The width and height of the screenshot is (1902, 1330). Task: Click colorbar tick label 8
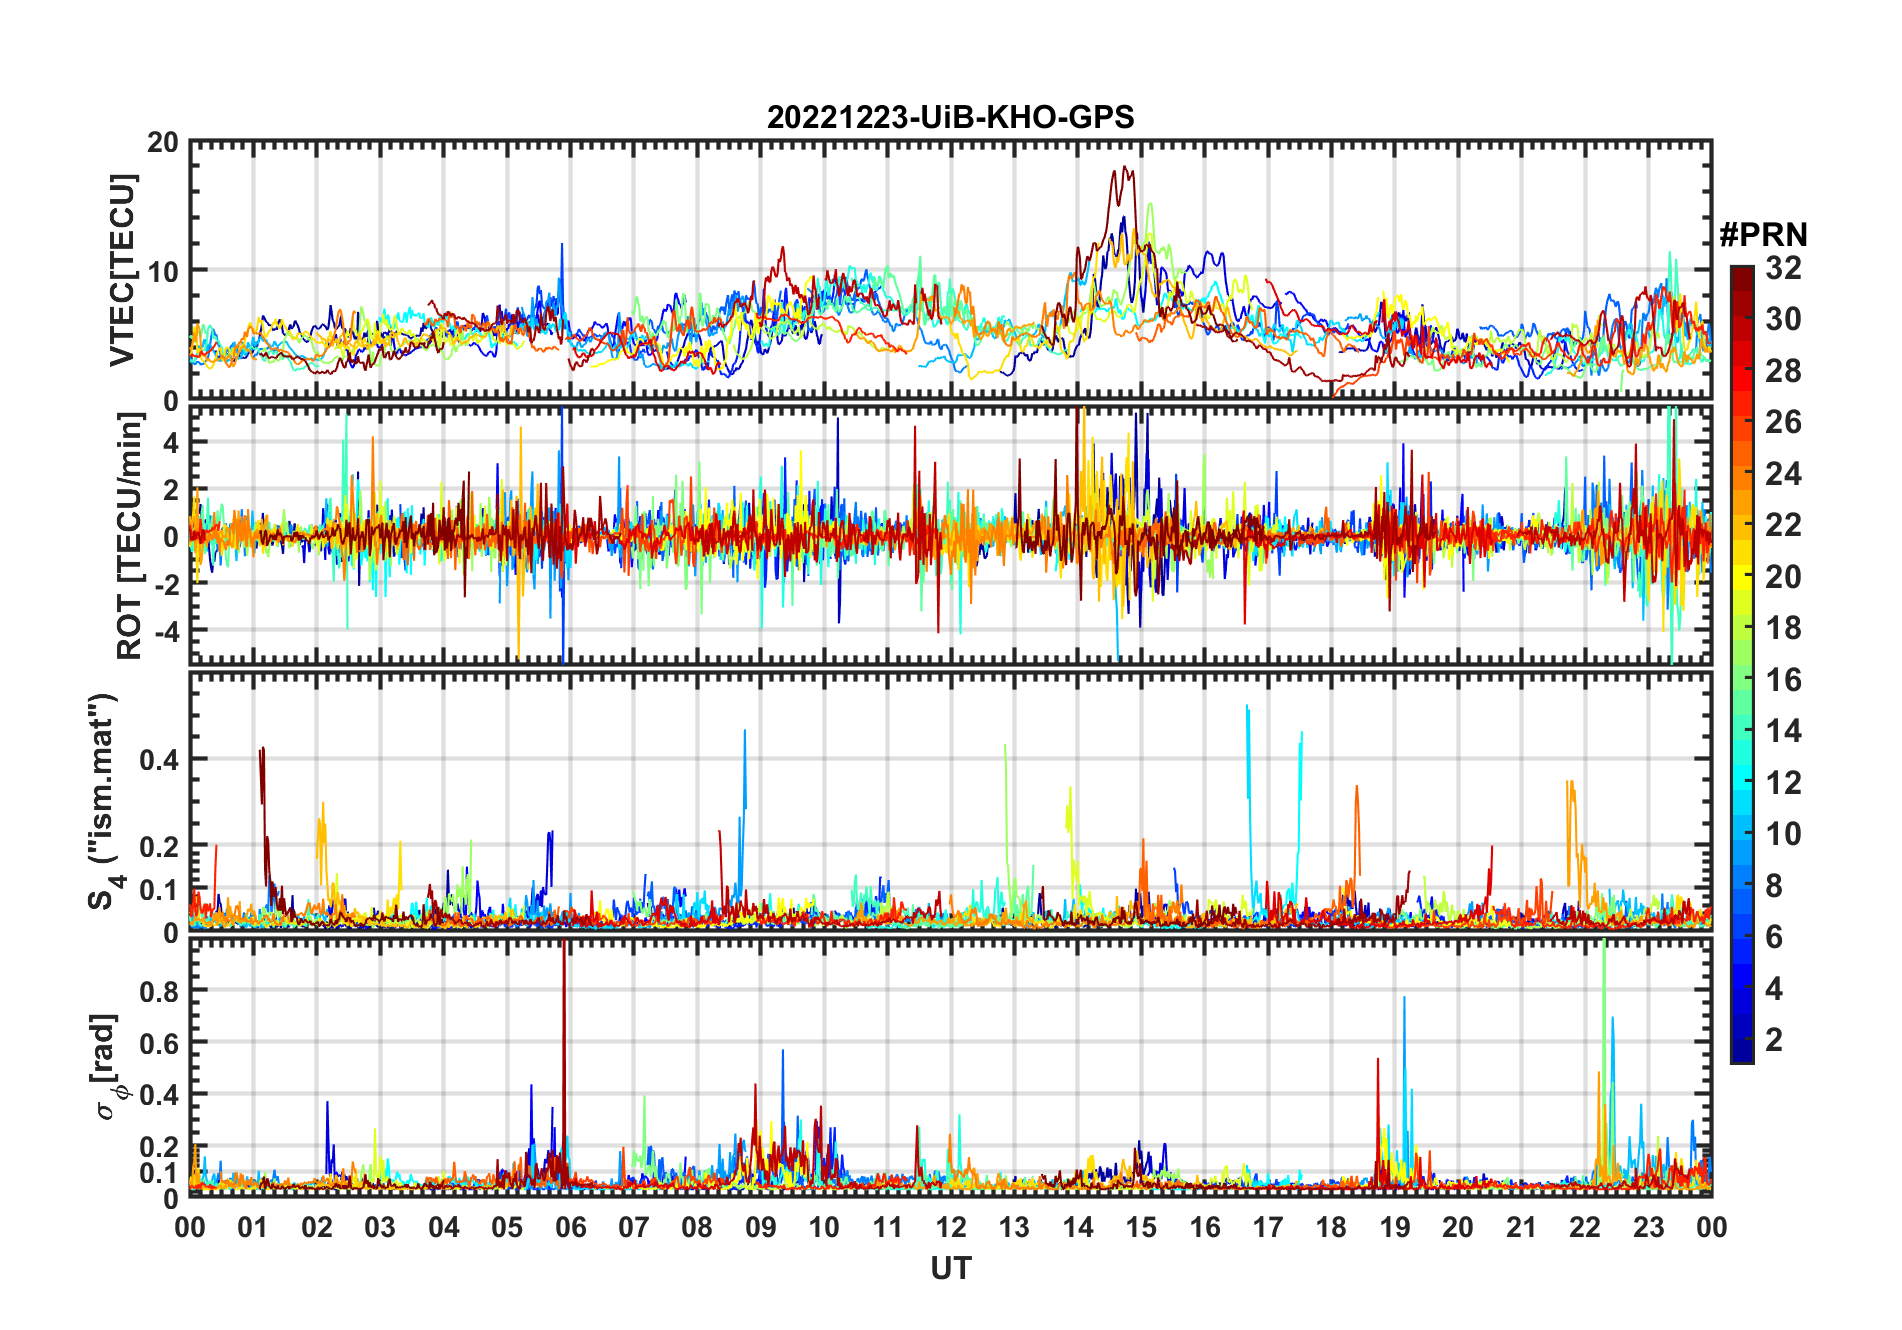pyautogui.click(x=1774, y=885)
